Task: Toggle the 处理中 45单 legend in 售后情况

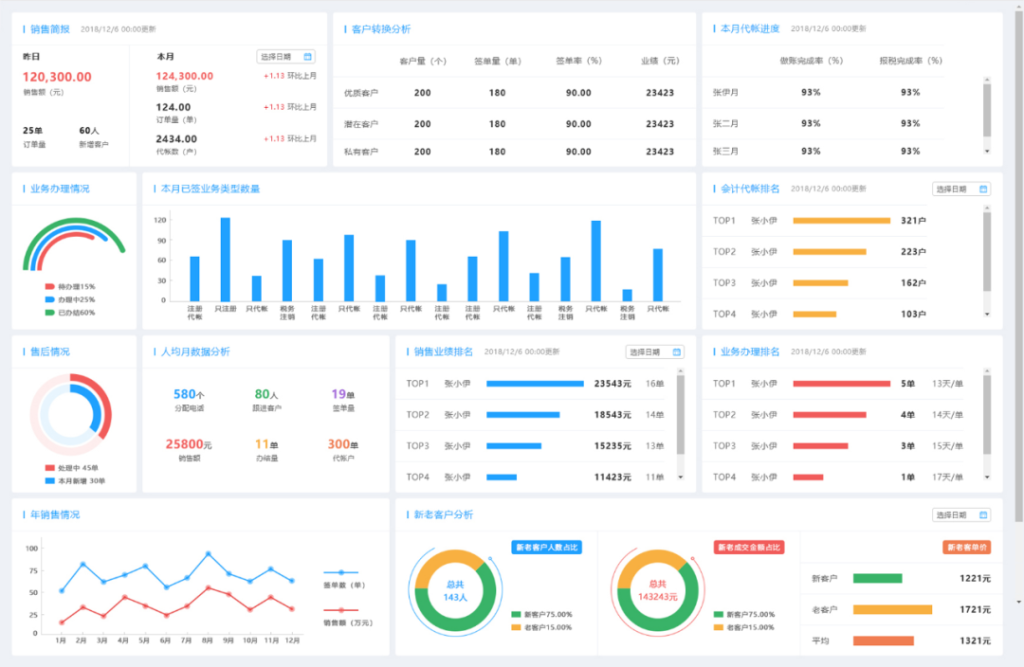Action: pos(50,467)
